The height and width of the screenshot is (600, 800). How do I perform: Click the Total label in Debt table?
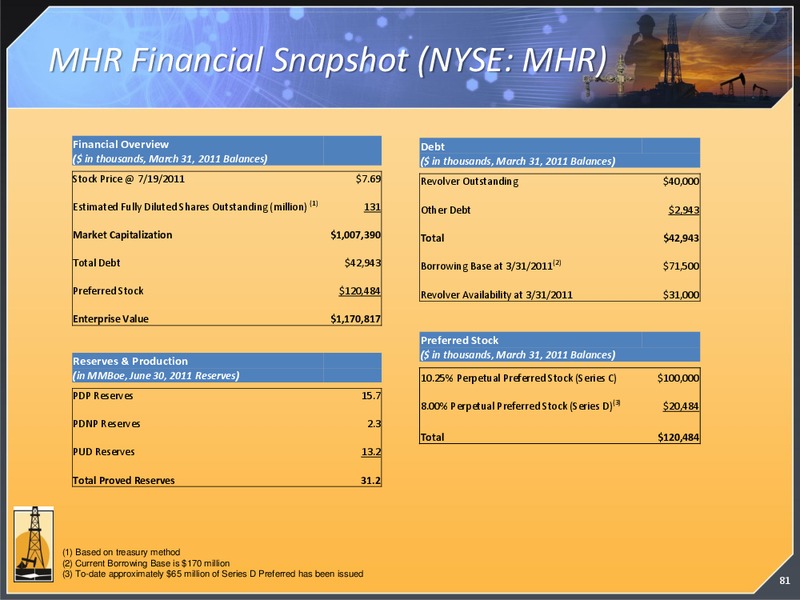pos(432,238)
